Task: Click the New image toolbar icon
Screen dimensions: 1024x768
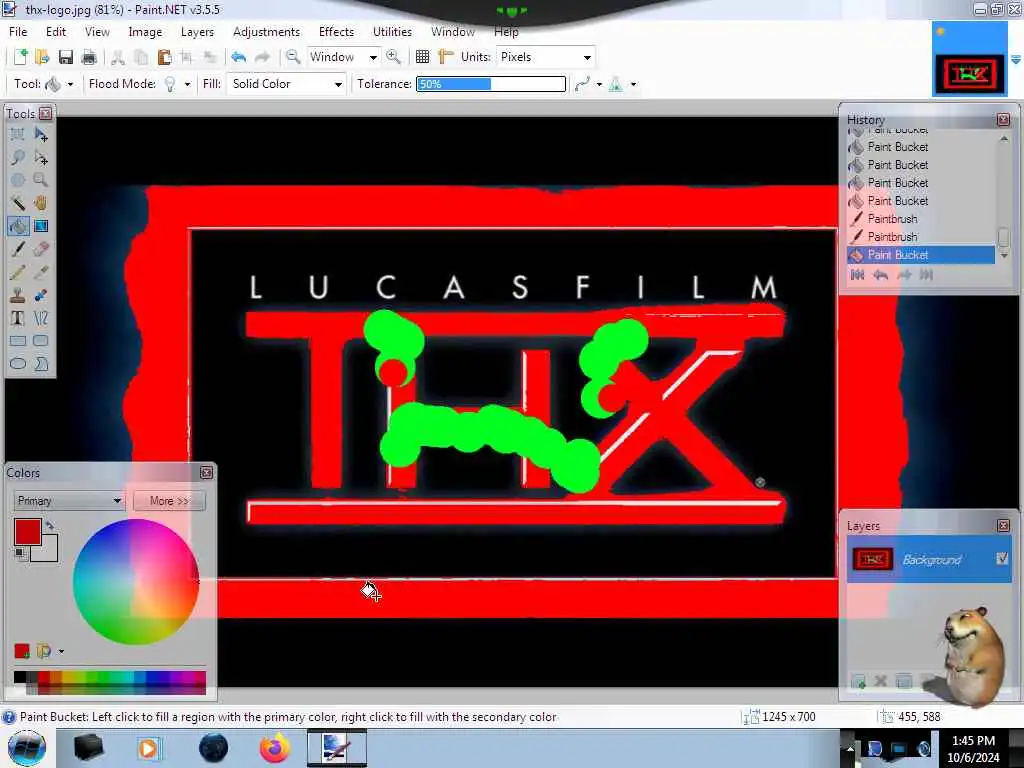Action: tap(20, 57)
